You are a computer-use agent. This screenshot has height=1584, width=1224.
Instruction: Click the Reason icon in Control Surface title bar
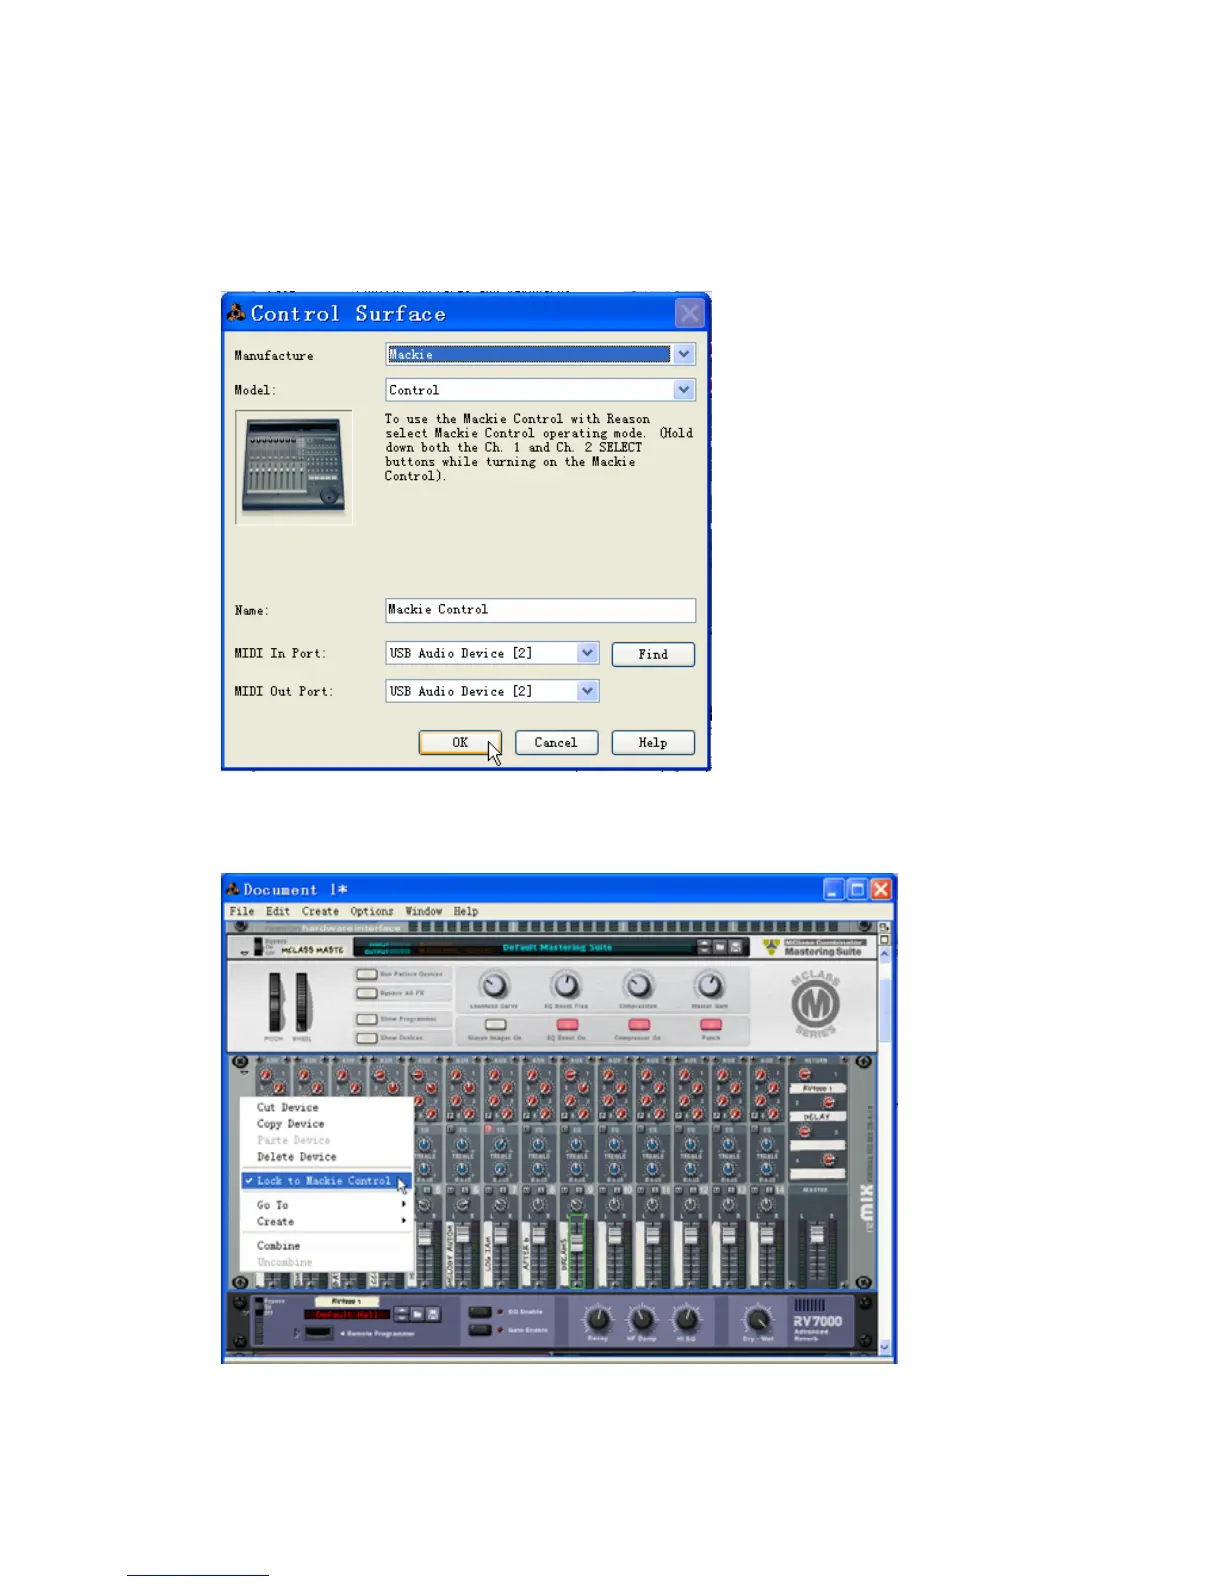[x=237, y=313]
